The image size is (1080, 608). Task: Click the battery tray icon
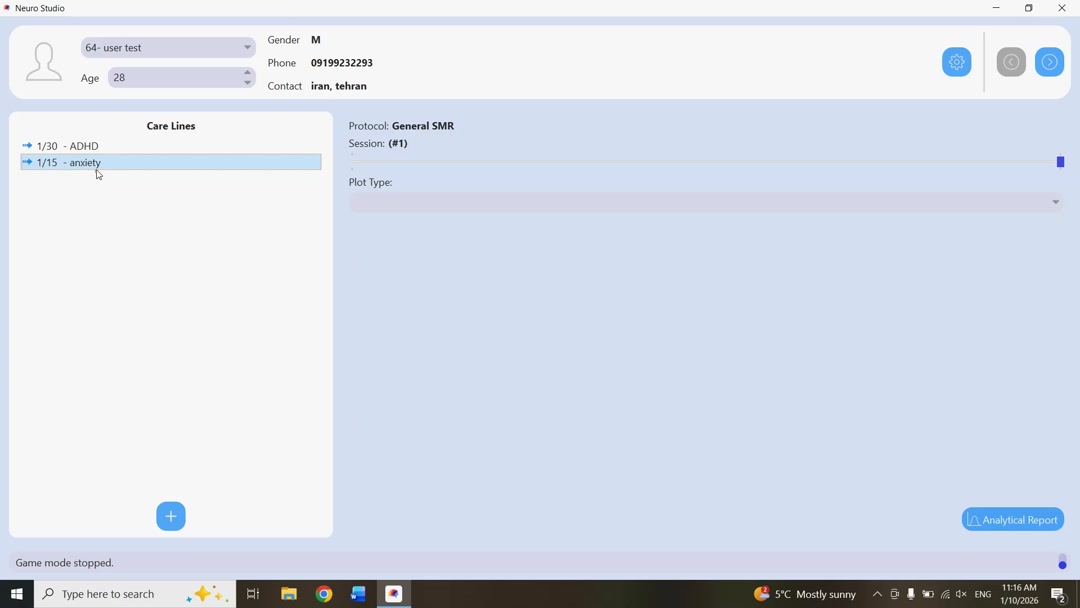coord(928,594)
